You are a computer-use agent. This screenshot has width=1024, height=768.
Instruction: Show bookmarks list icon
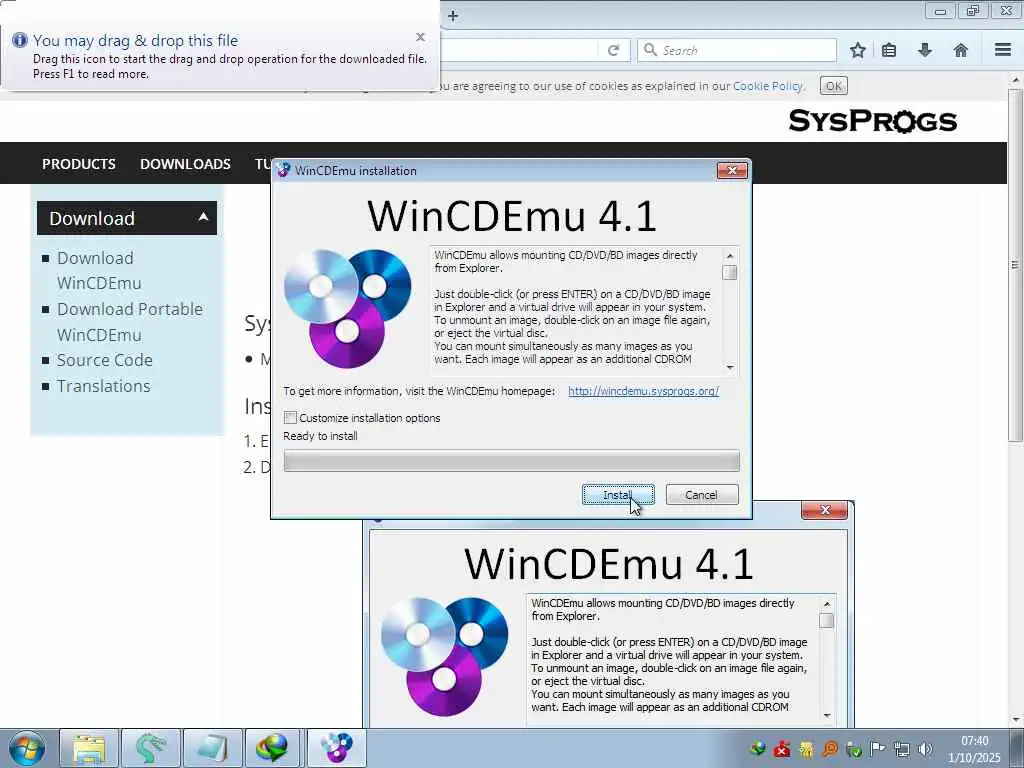pos(889,50)
